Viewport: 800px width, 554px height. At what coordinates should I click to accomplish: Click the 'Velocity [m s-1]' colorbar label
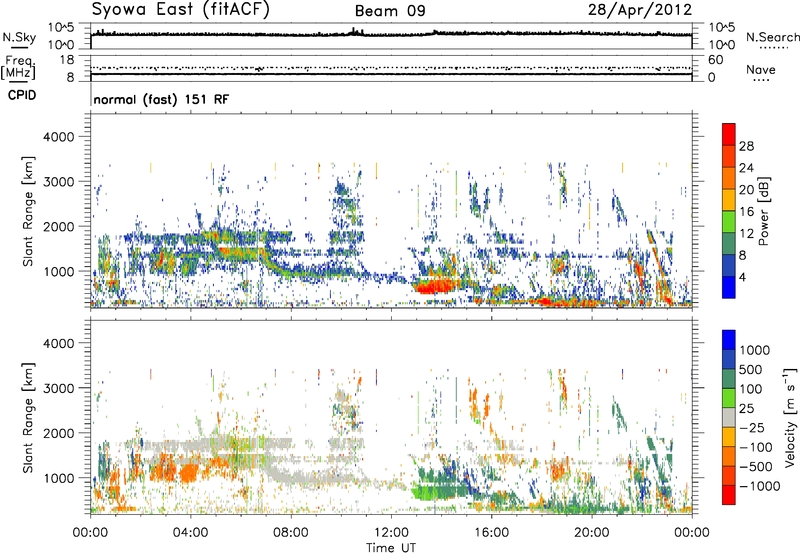(x=790, y=417)
